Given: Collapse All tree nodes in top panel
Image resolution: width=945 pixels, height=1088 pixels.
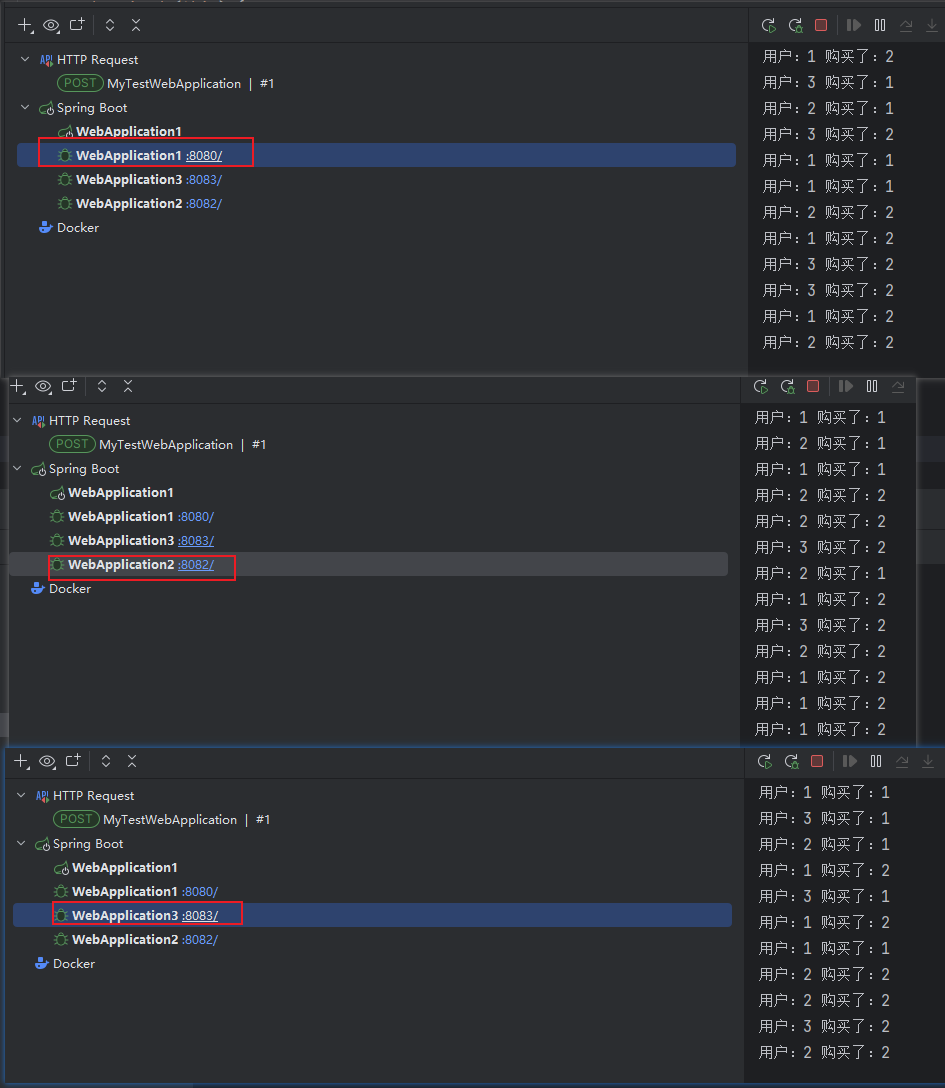Looking at the screenshot, I should [136, 25].
